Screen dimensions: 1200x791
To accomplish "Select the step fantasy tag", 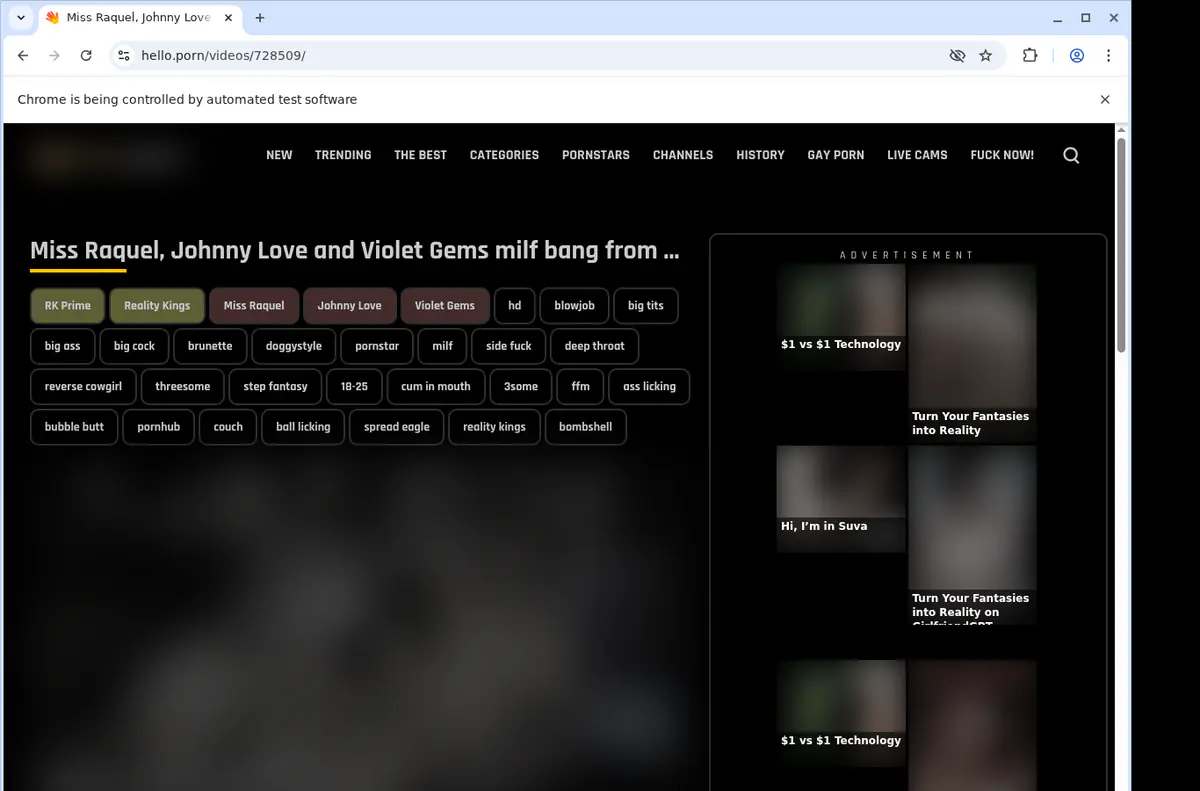I will click(276, 386).
